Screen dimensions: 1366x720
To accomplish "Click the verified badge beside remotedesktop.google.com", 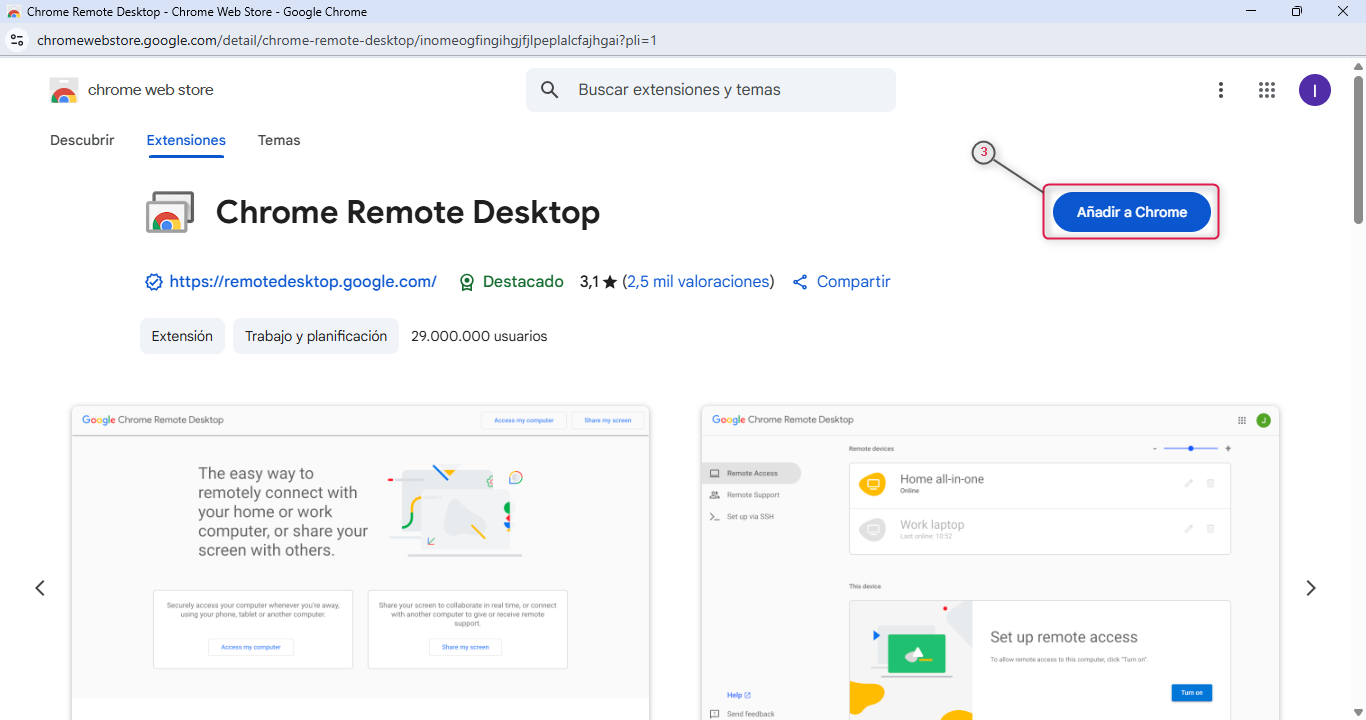I will coord(154,282).
